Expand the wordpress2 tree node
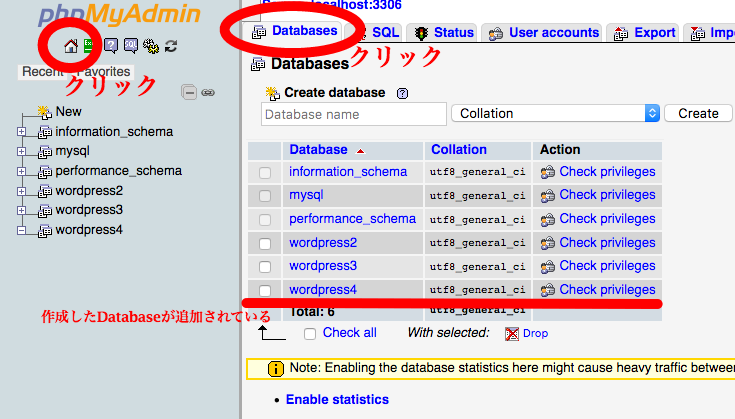 [21, 191]
